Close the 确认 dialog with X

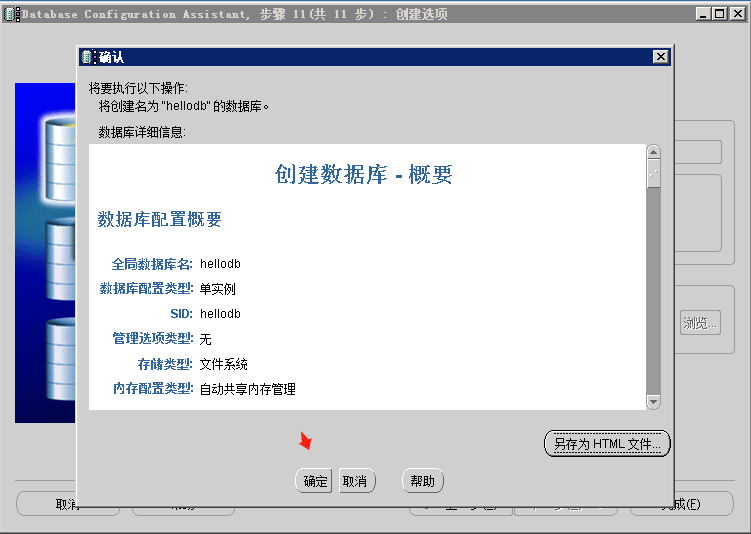660,57
